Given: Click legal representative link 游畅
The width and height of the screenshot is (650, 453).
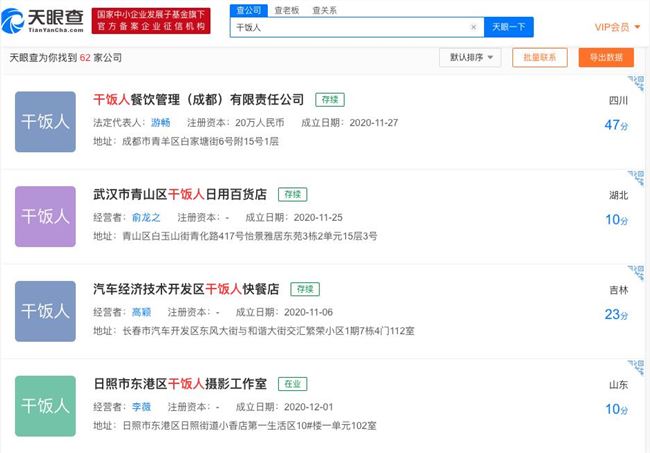Looking at the screenshot, I should pyautogui.click(x=160, y=123).
